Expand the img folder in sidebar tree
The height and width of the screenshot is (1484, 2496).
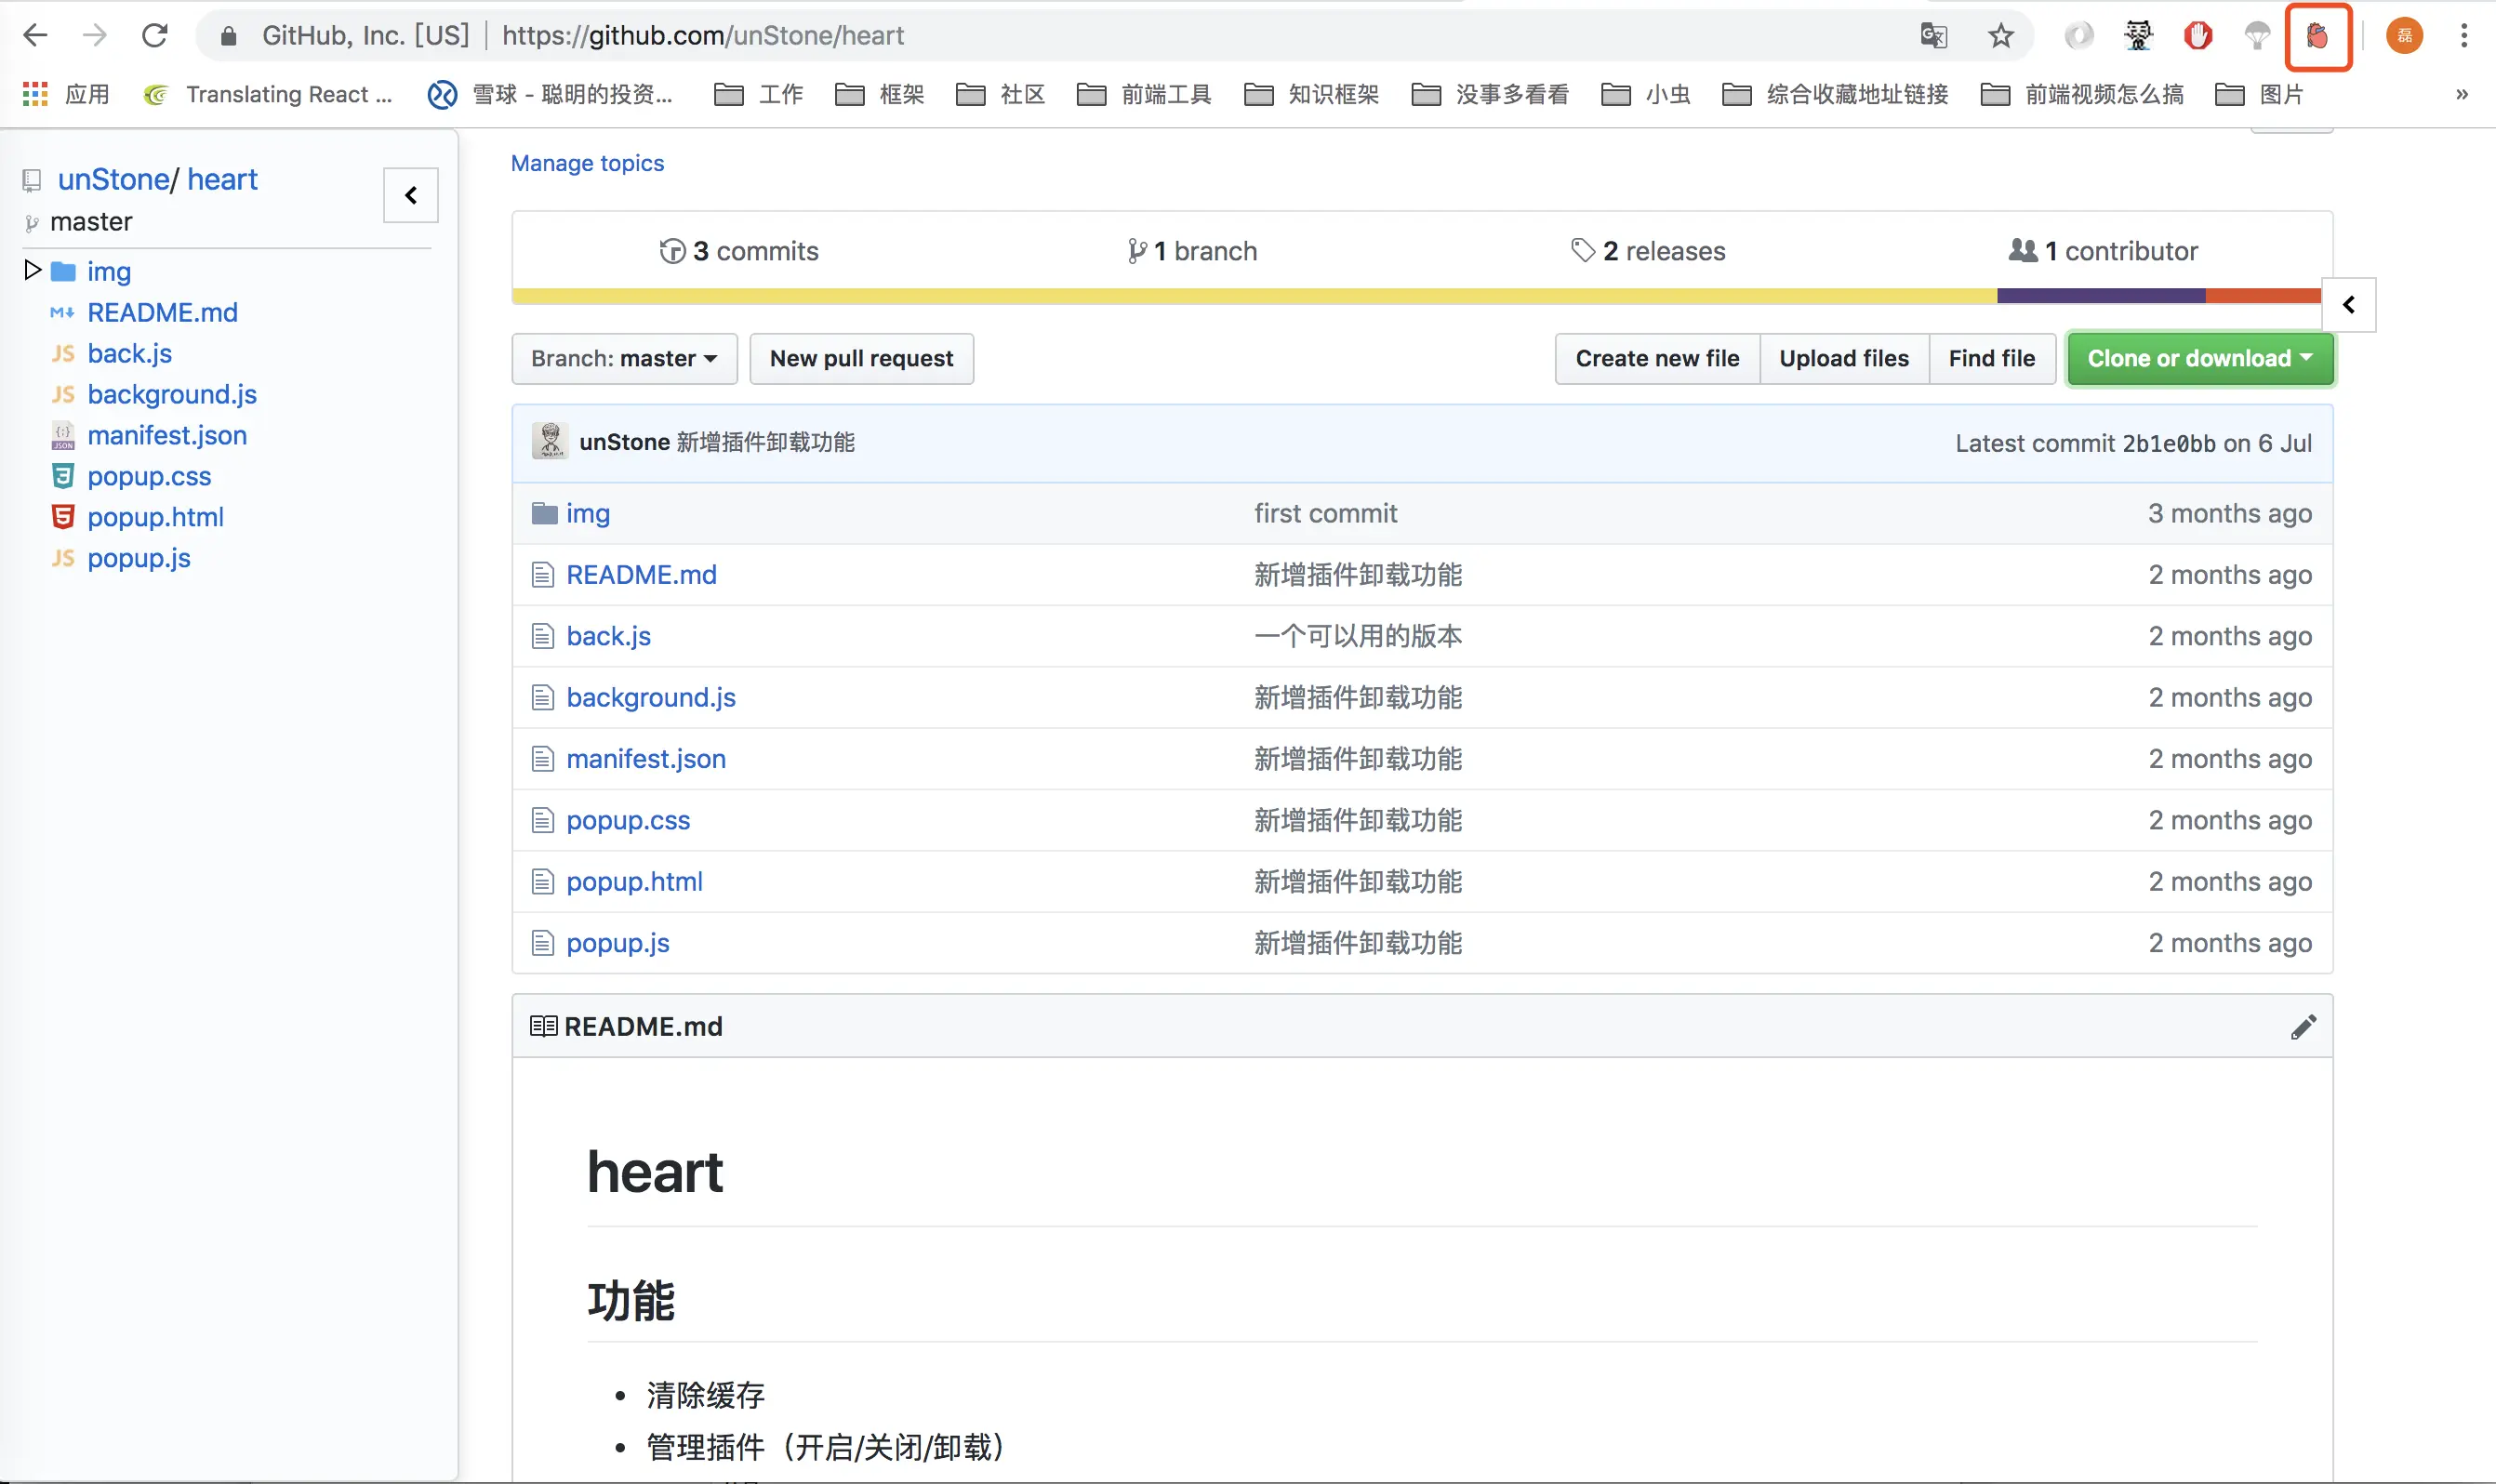click(x=32, y=271)
